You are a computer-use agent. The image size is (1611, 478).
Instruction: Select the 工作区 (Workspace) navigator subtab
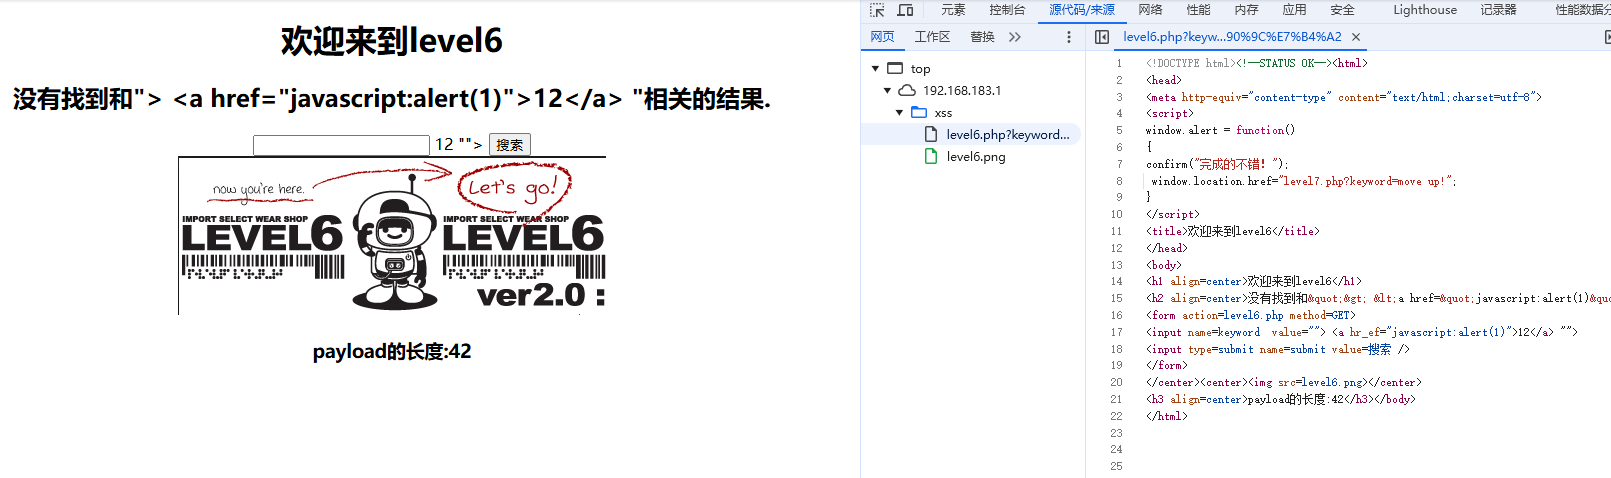coord(932,37)
